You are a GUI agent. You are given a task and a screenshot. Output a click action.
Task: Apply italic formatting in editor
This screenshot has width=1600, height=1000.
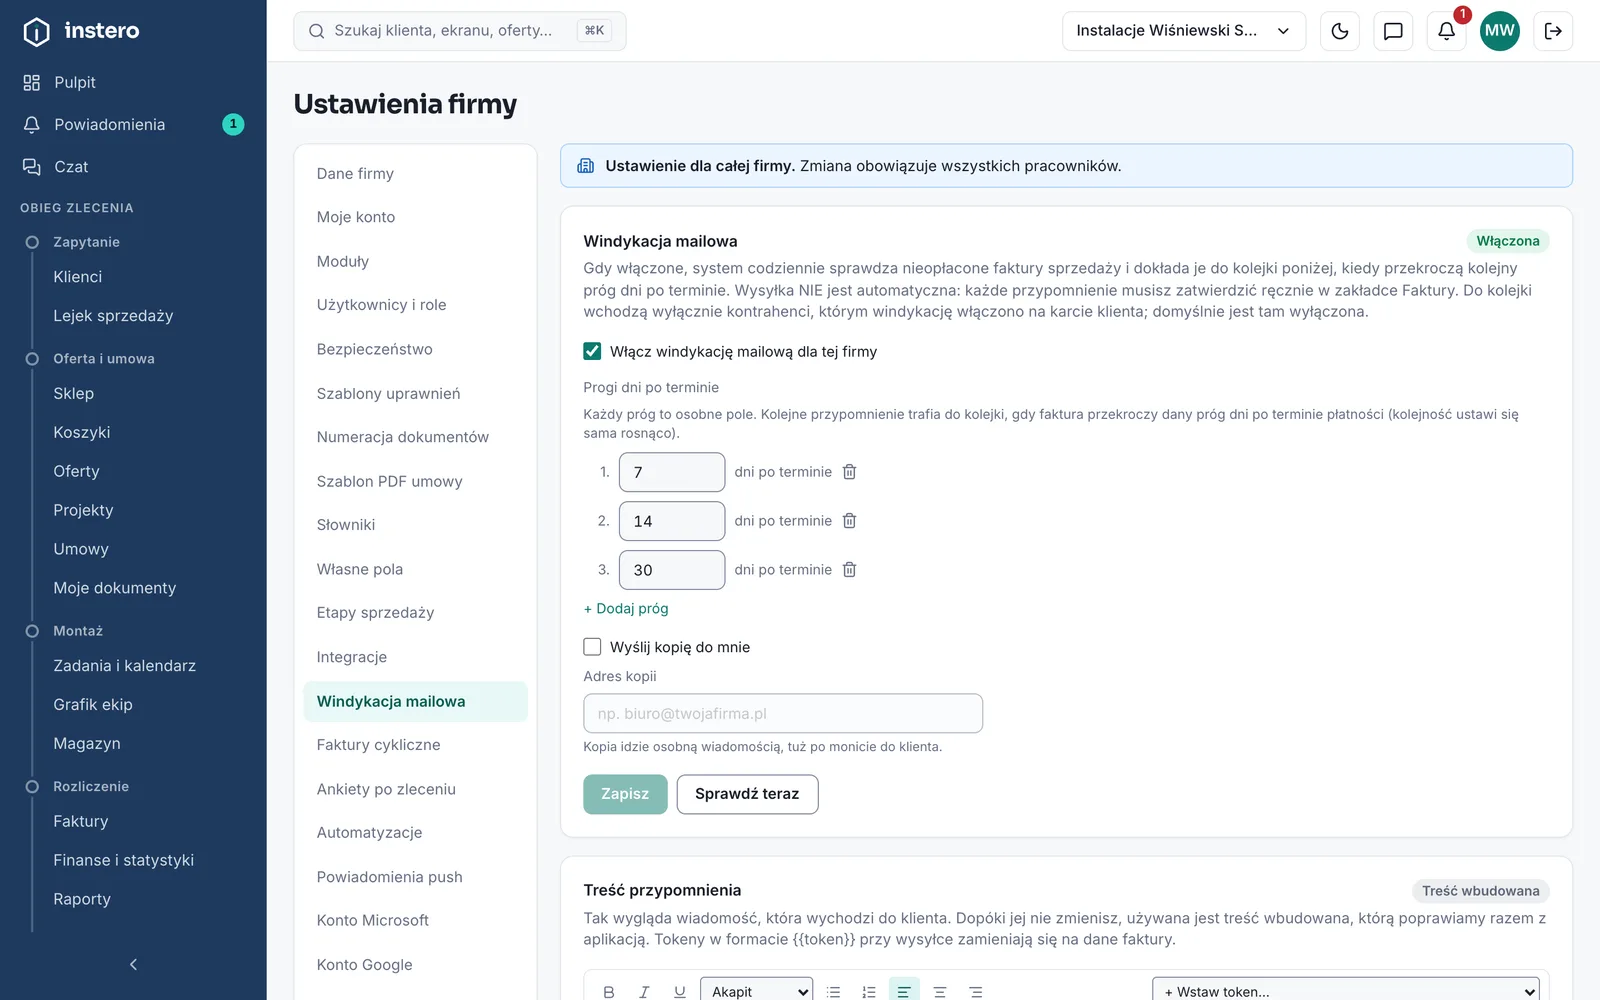point(644,992)
